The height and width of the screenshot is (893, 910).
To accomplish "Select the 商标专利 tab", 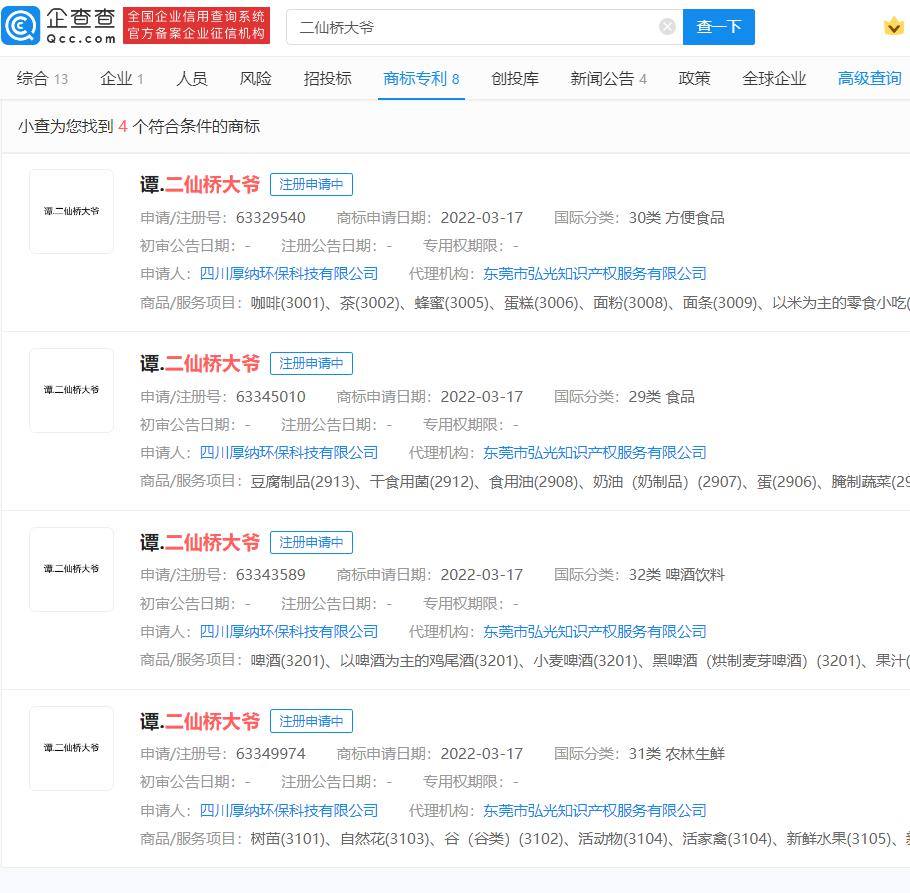I will click(x=421, y=78).
